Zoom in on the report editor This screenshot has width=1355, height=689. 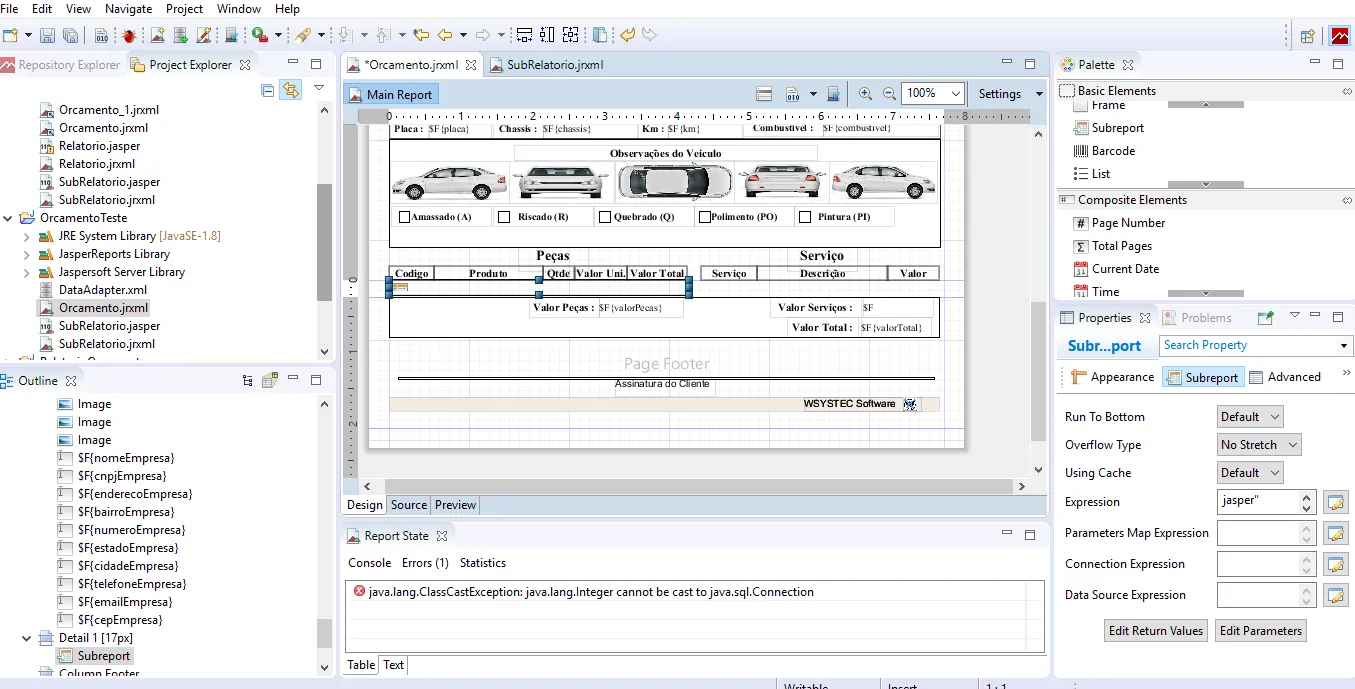(865, 94)
